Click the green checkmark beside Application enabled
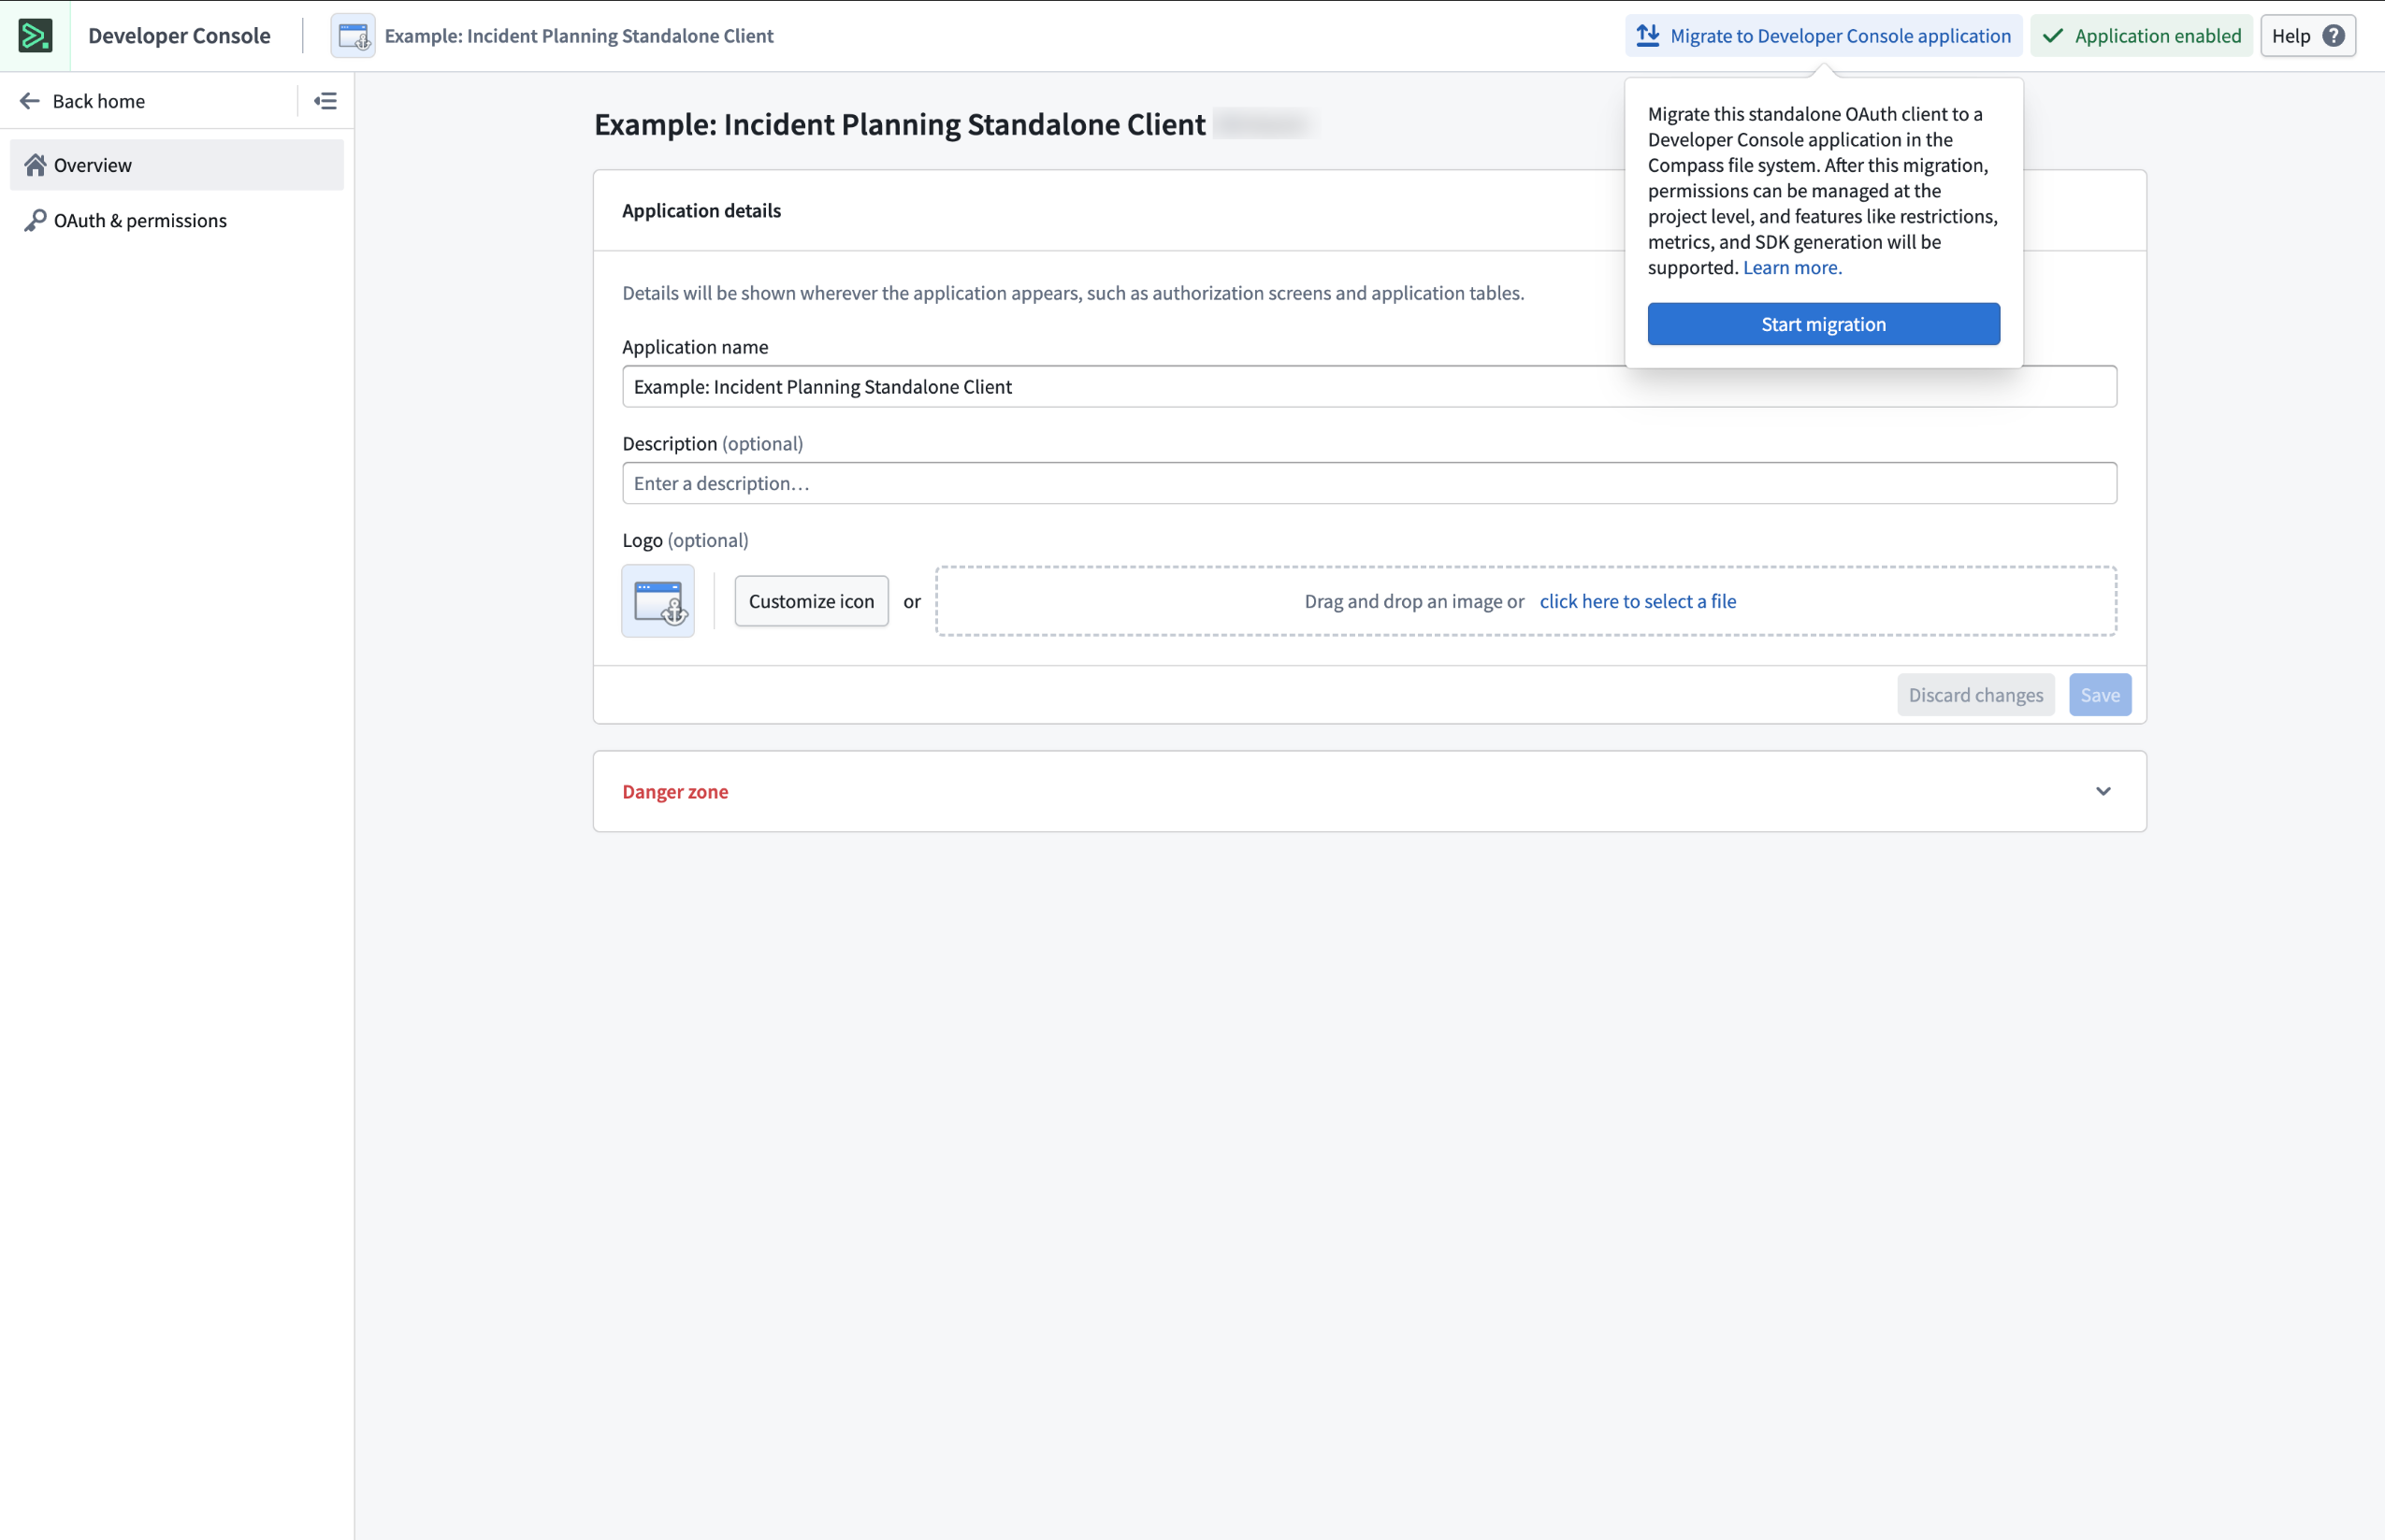The height and width of the screenshot is (1540, 2385). pos(2053,36)
